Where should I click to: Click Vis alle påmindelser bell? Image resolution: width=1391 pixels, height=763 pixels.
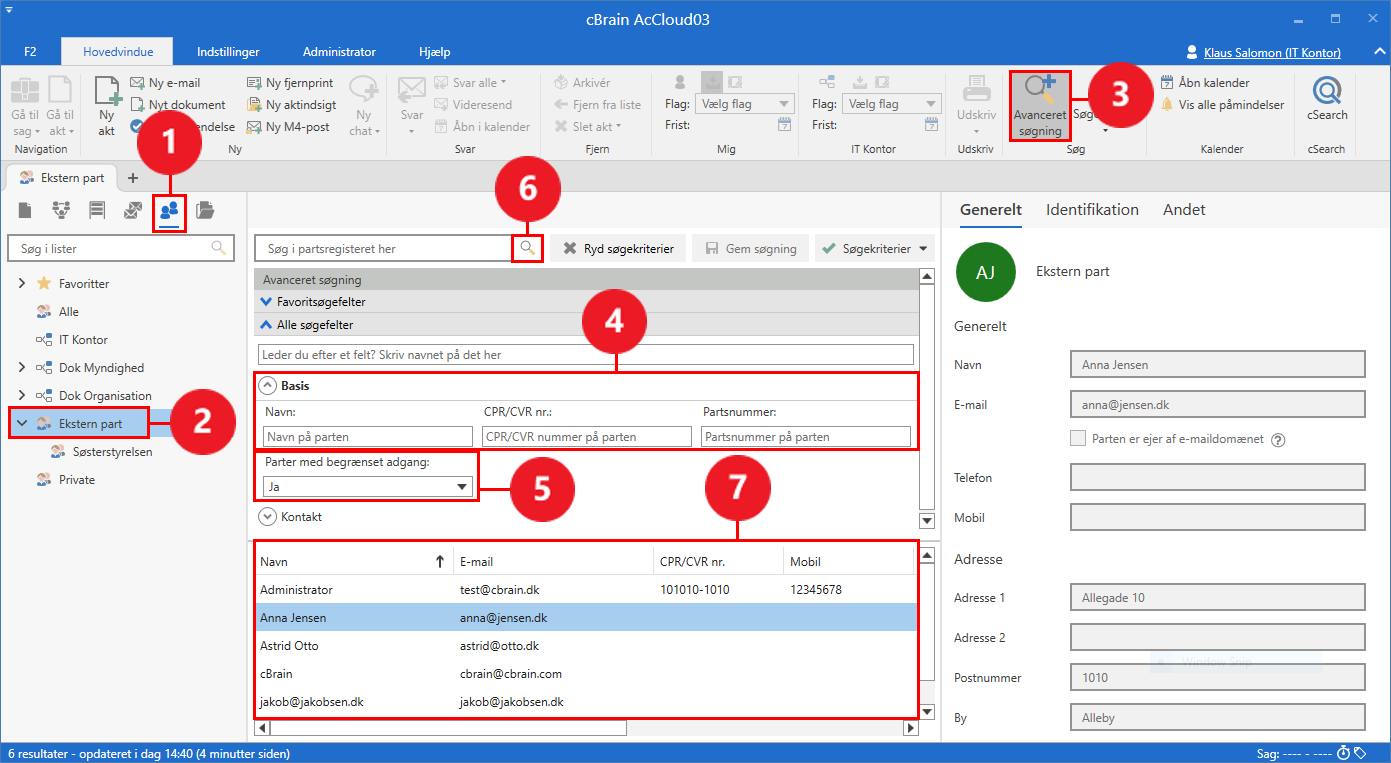coord(1167,105)
